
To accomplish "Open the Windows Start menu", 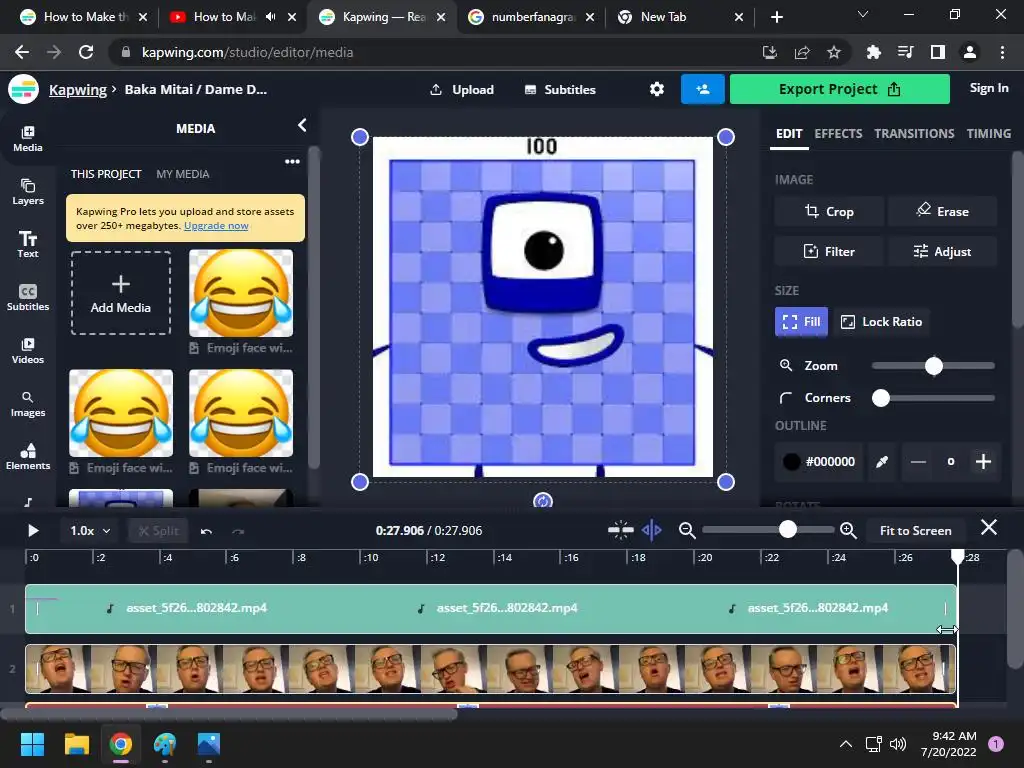I will point(32,744).
